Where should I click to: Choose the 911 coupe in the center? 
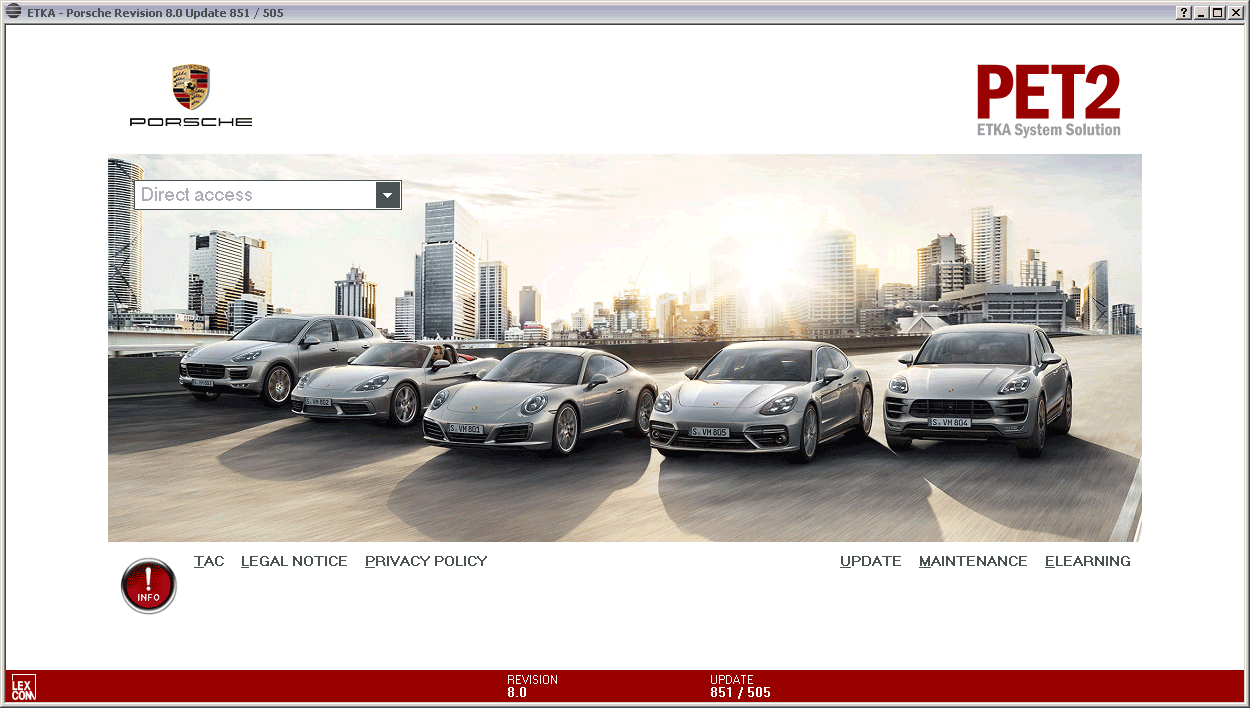point(540,400)
